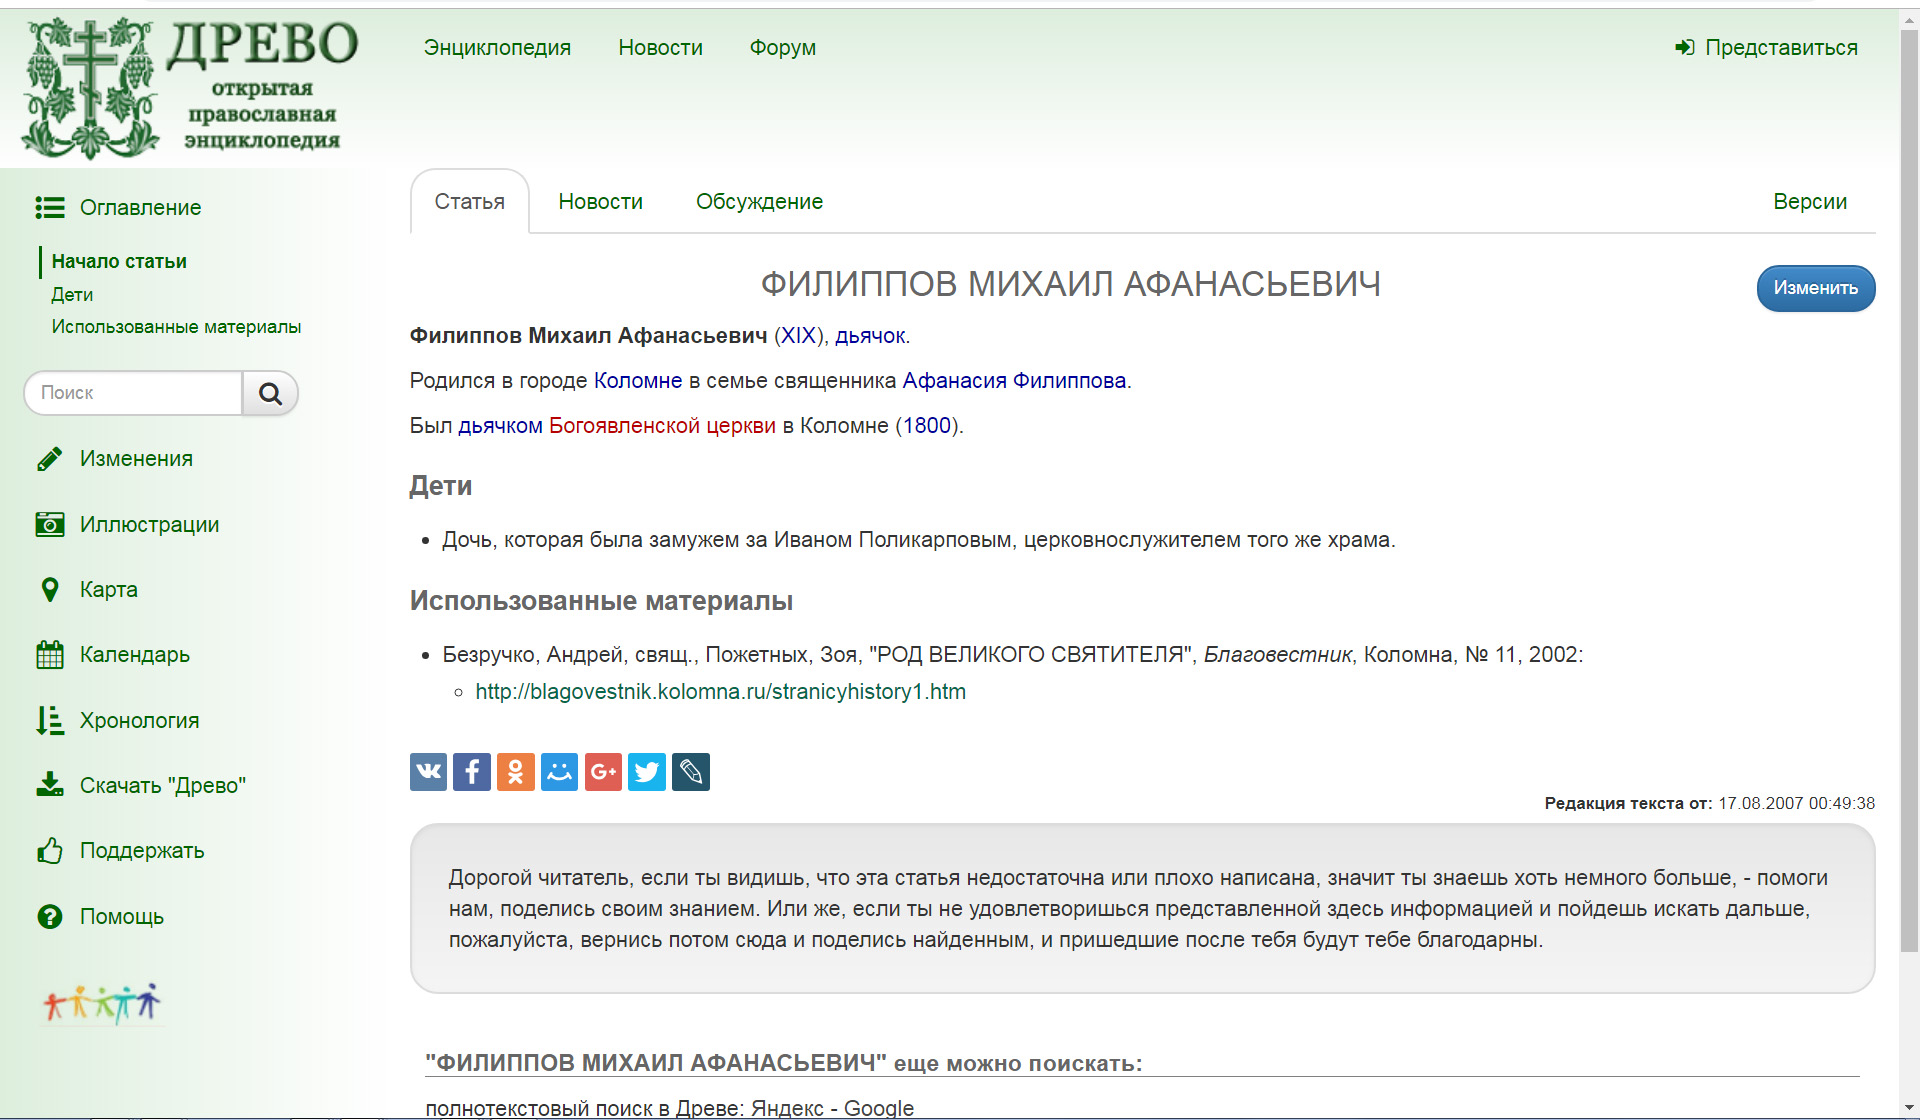Open the Поддержать link
The width and height of the screenshot is (1920, 1120).
click(142, 851)
